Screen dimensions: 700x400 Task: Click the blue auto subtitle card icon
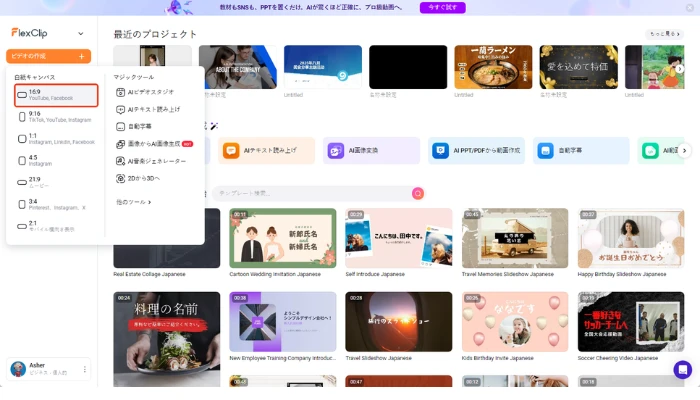click(546, 150)
